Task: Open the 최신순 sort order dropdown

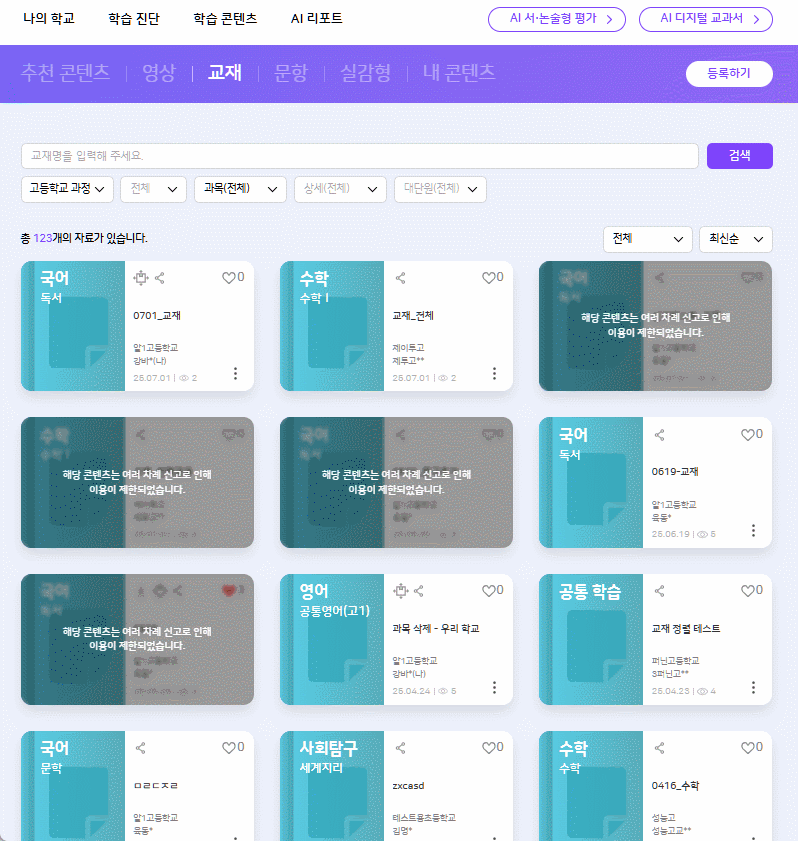Action: click(x=735, y=239)
